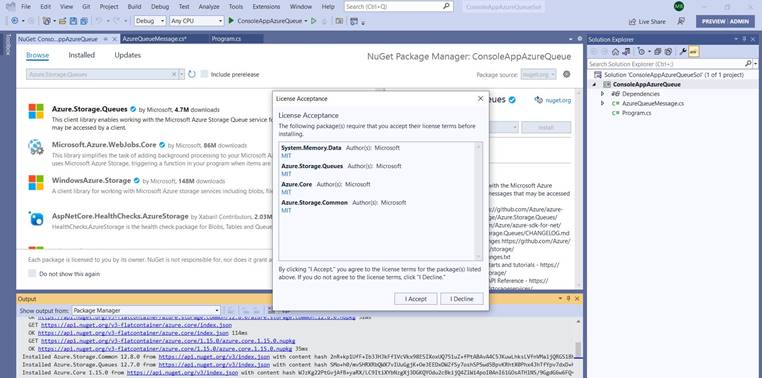Click the Save file toolbar icon

click(73, 21)
